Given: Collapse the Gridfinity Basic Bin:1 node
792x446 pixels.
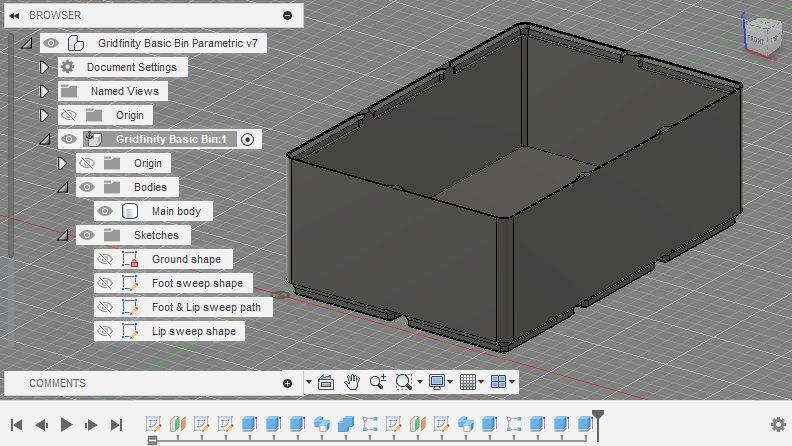Looking at the screenshot, I should (45, 139).
